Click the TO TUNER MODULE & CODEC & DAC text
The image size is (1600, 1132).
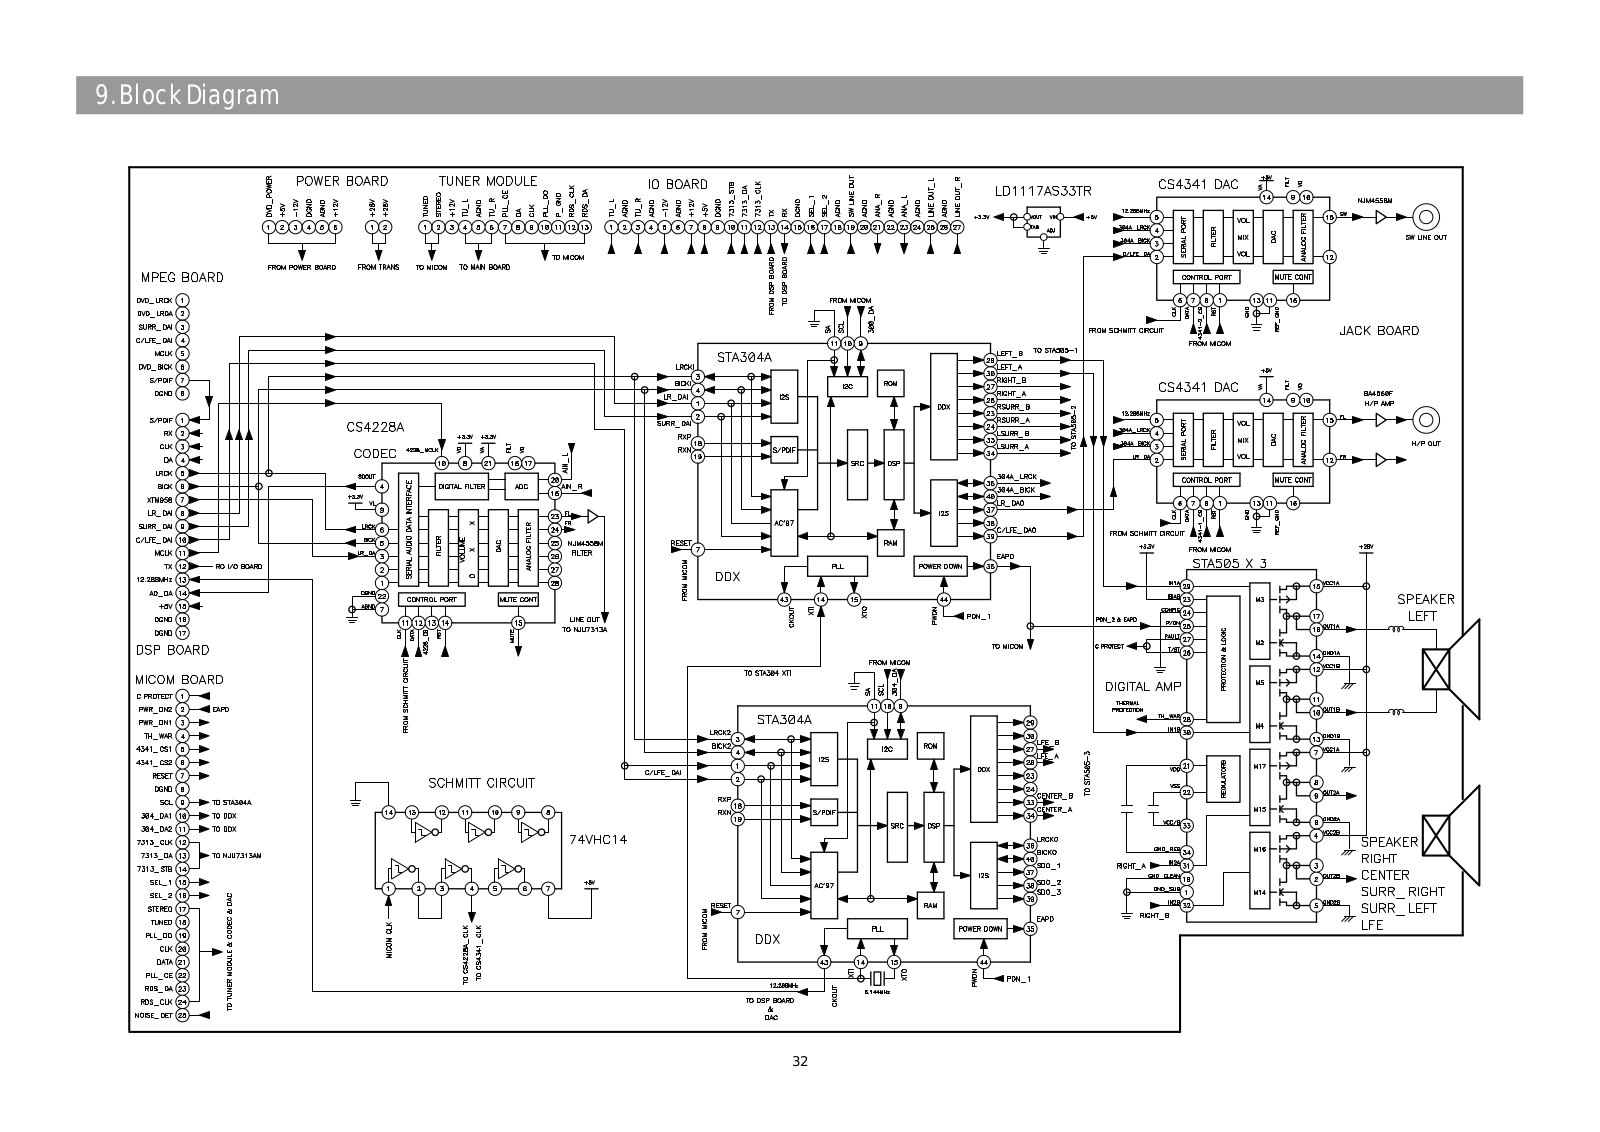click(x=229, y=952)
